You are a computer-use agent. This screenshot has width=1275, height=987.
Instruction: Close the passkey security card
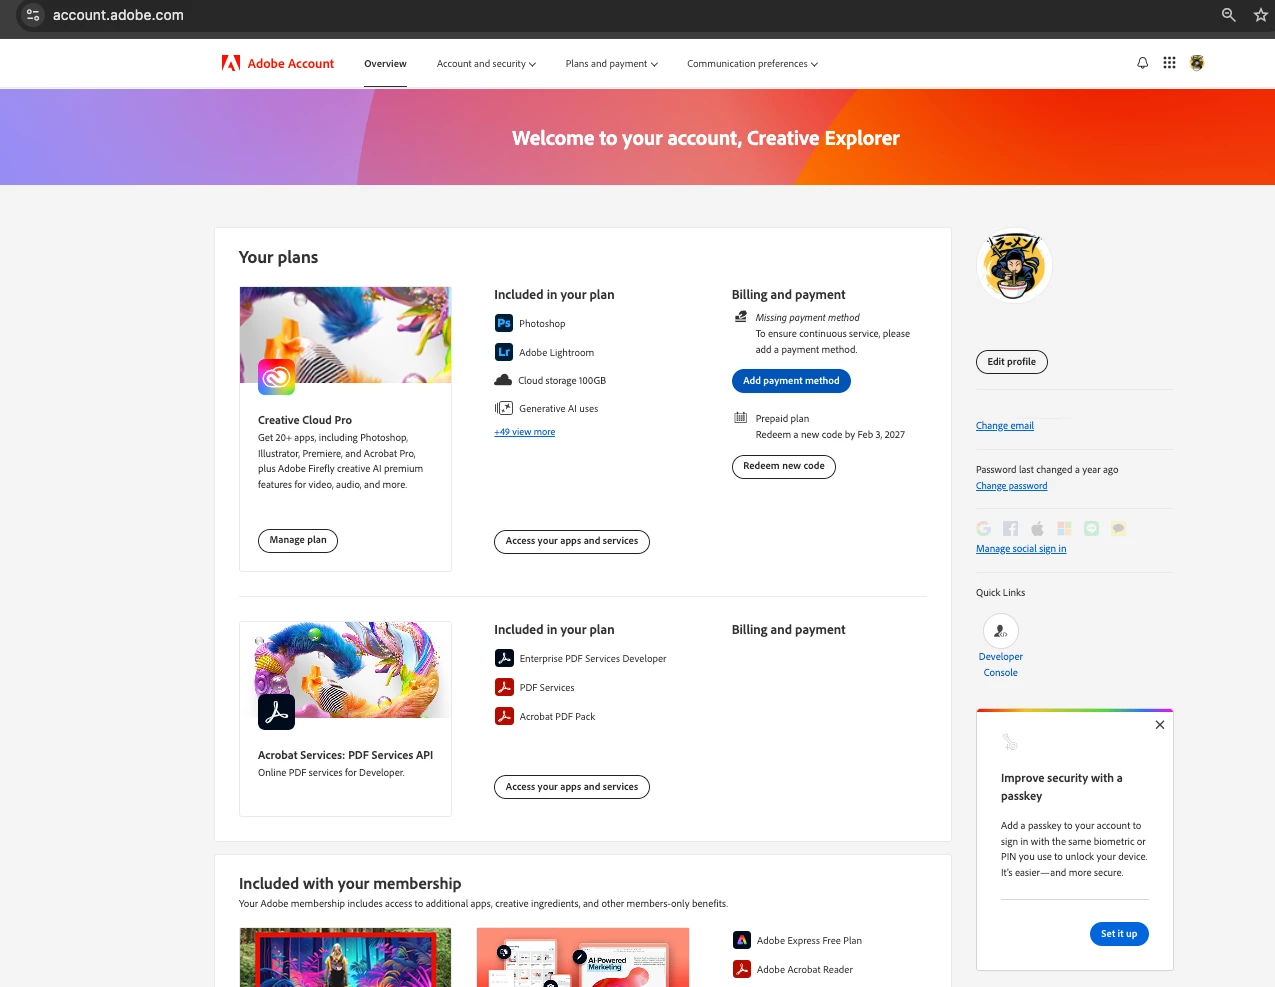click(1160, 725)
